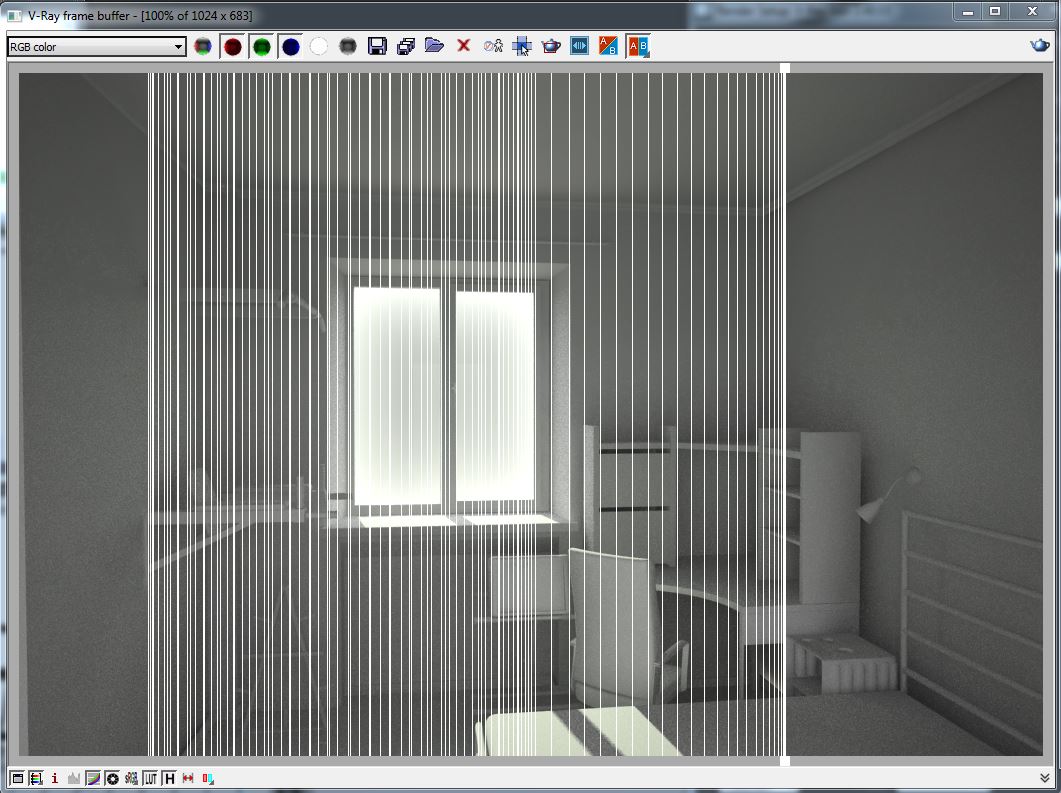The image size is (1061, 793).
Task: Toggle the blue channel button
Action: click(x=290, y=46)
